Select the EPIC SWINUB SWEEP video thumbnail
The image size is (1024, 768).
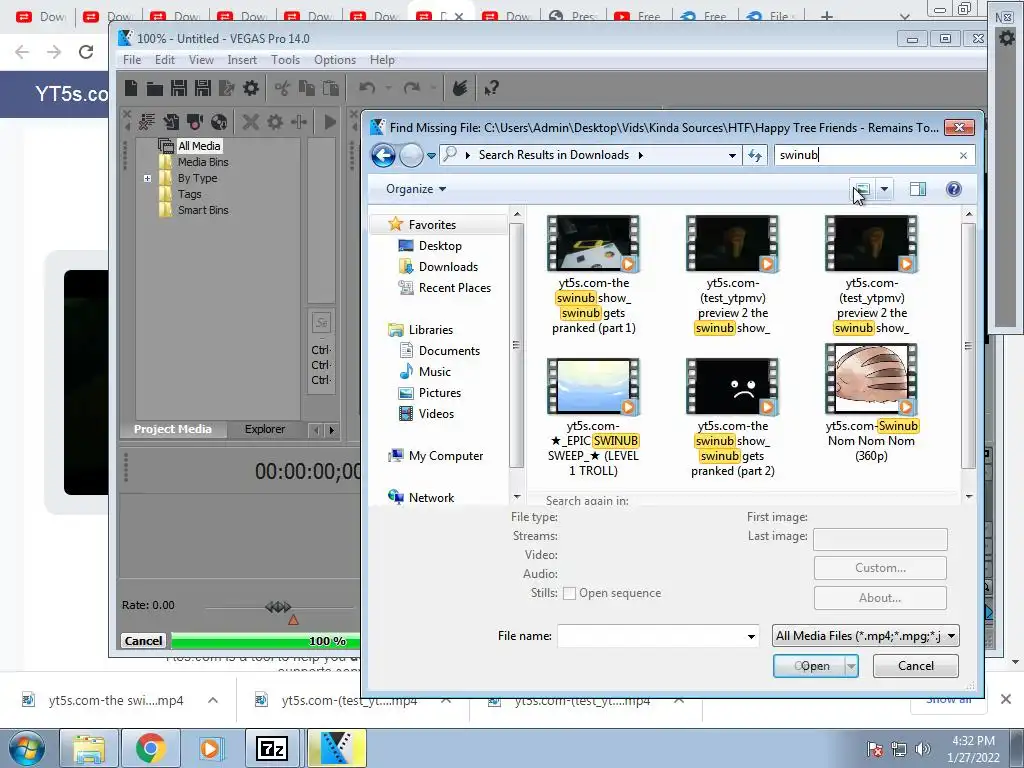tap(593, 385)
